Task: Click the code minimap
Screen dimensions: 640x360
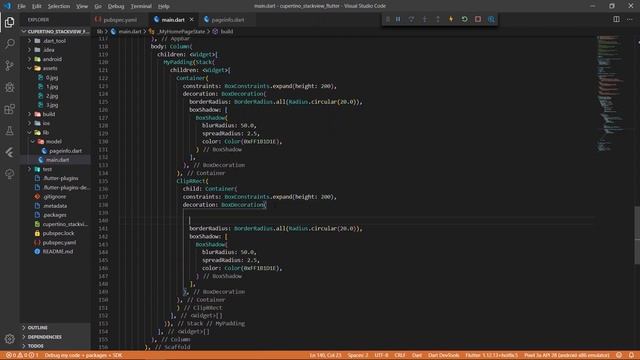Action: click(610, 93)
